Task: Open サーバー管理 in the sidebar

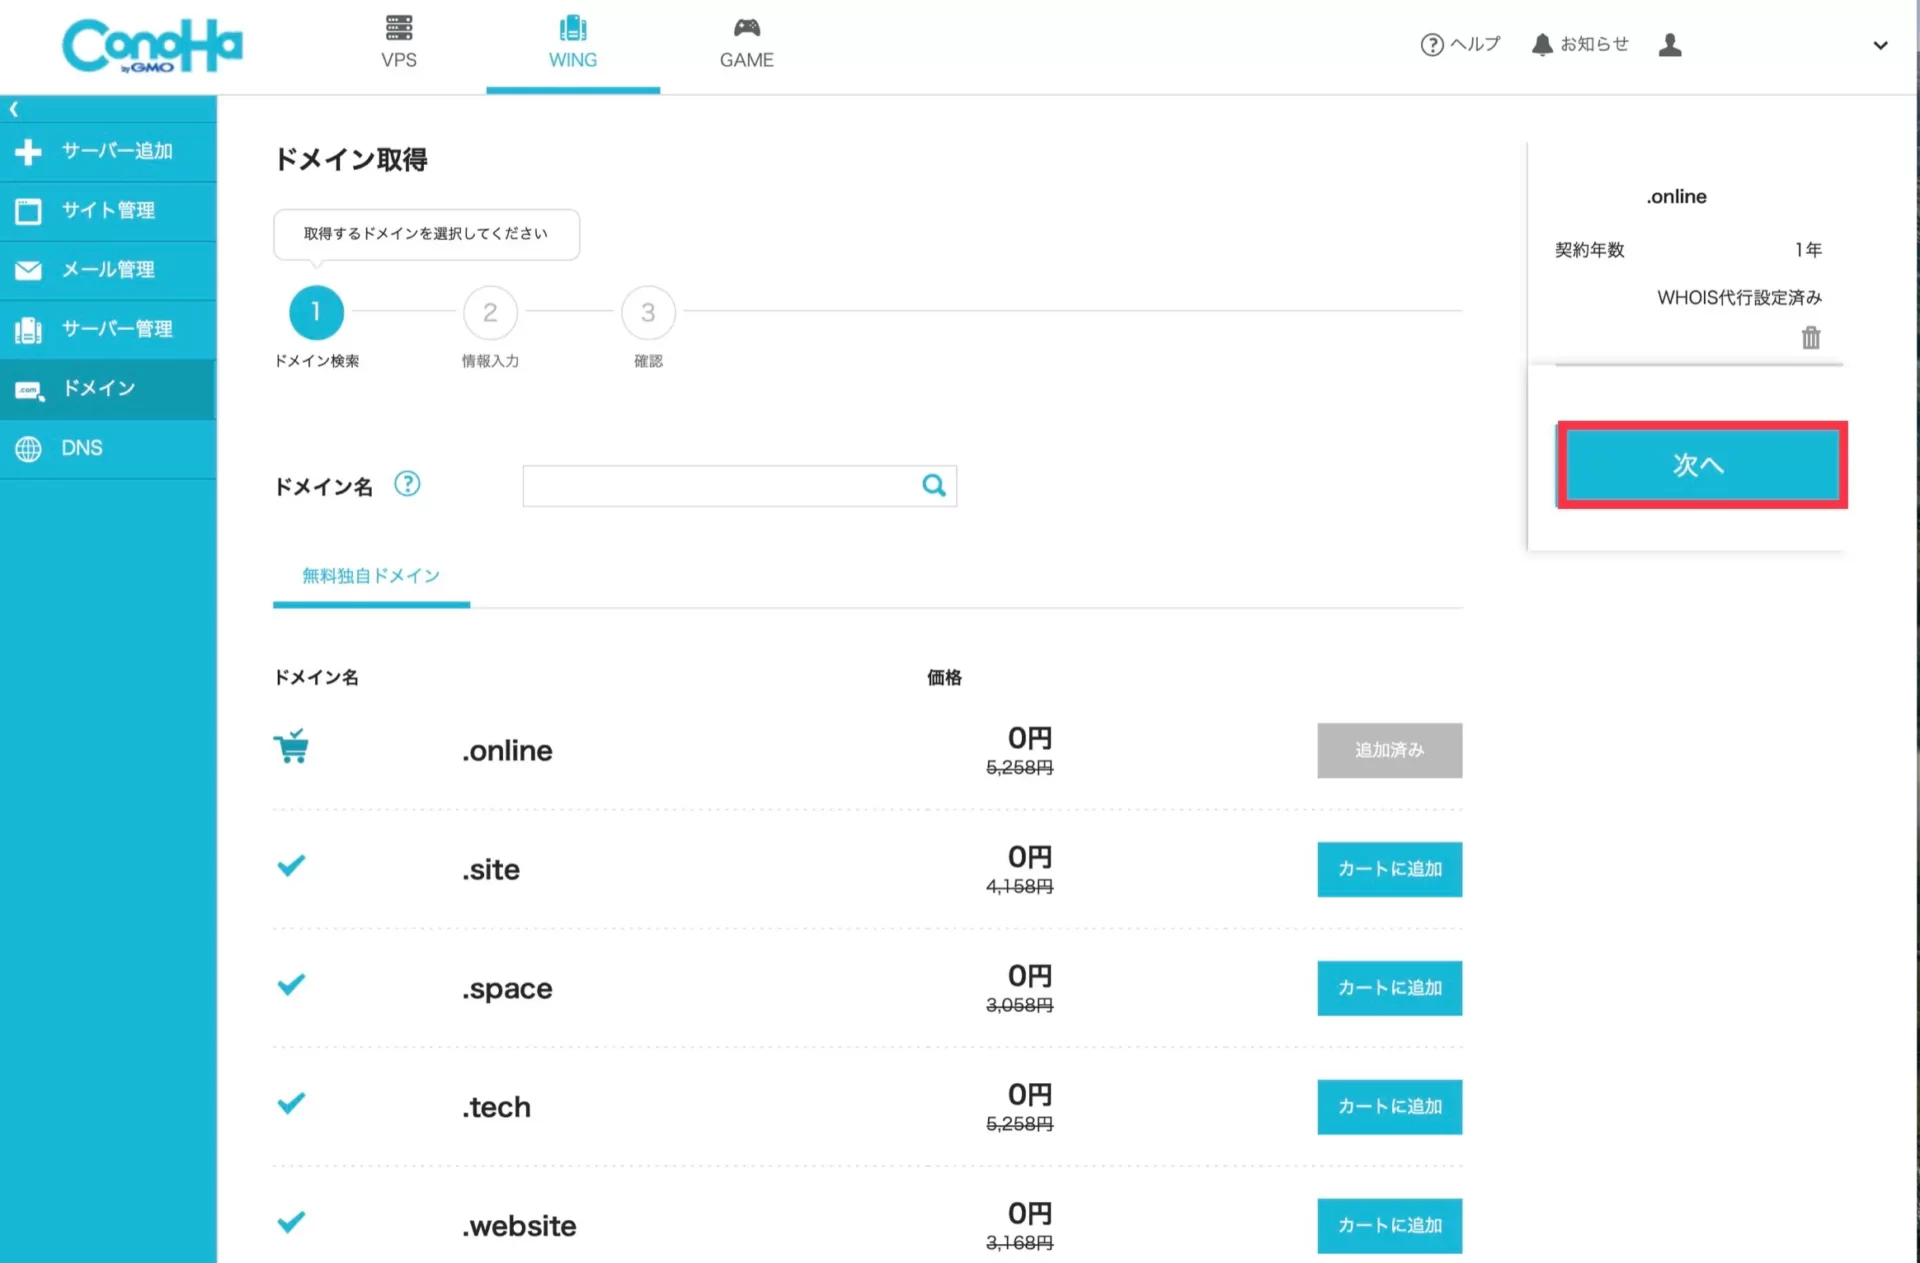Action: (108, 329)
